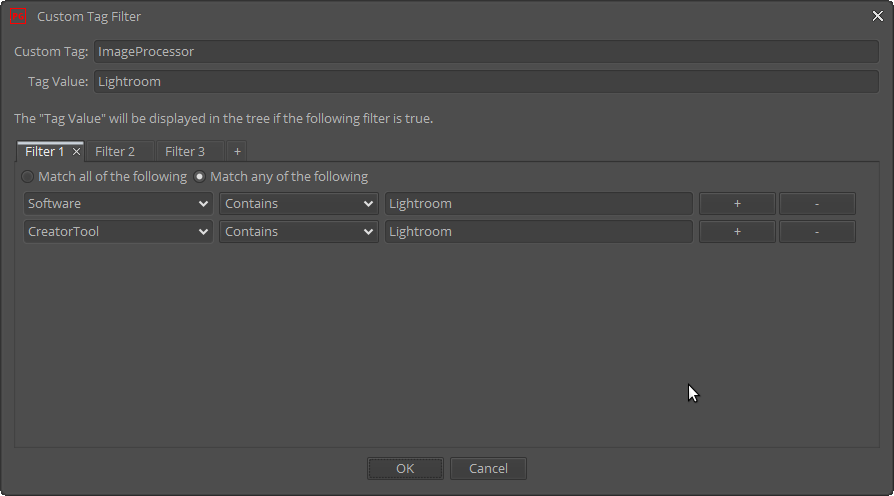This screenshot has height=496, width=894.
Task: Add condition after the CreatorTool row
Action: [x=737, y=231]
